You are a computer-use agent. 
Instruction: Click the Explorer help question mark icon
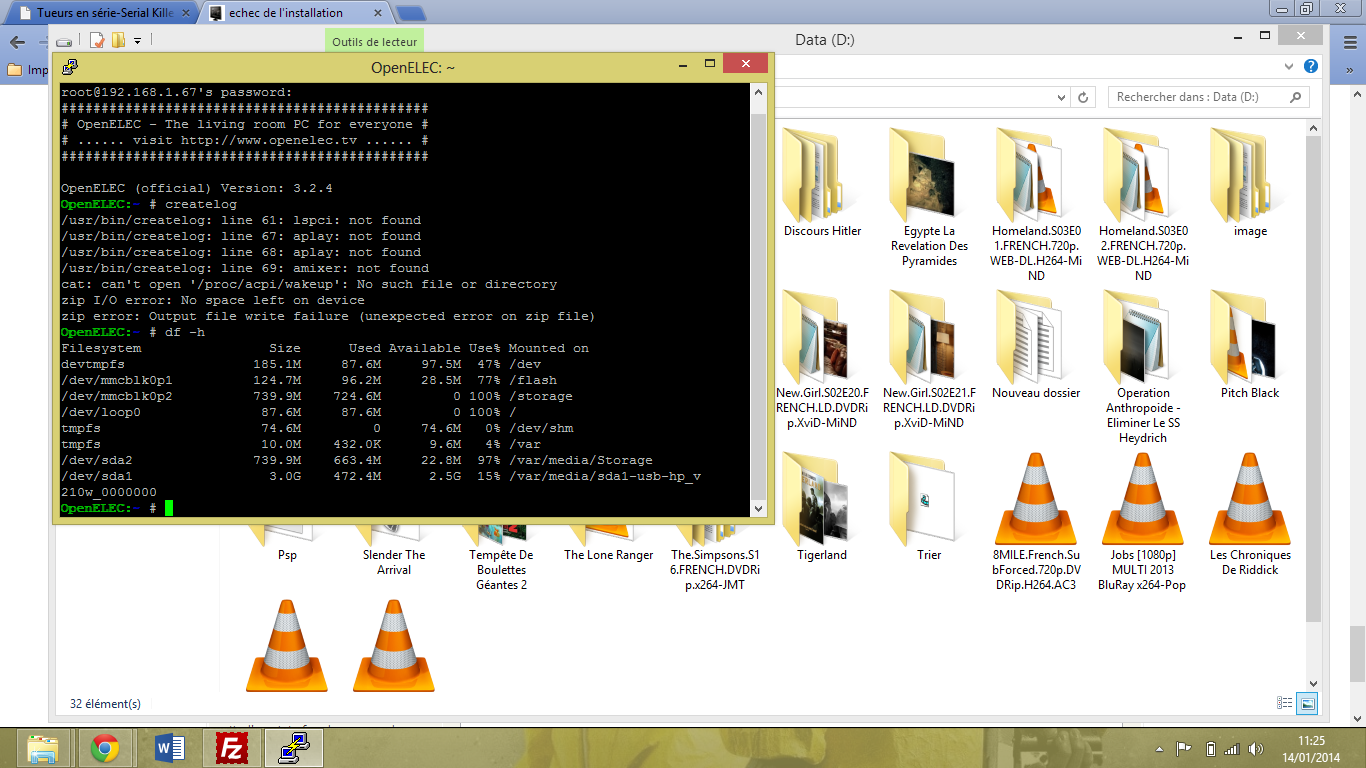point(1311,67)
